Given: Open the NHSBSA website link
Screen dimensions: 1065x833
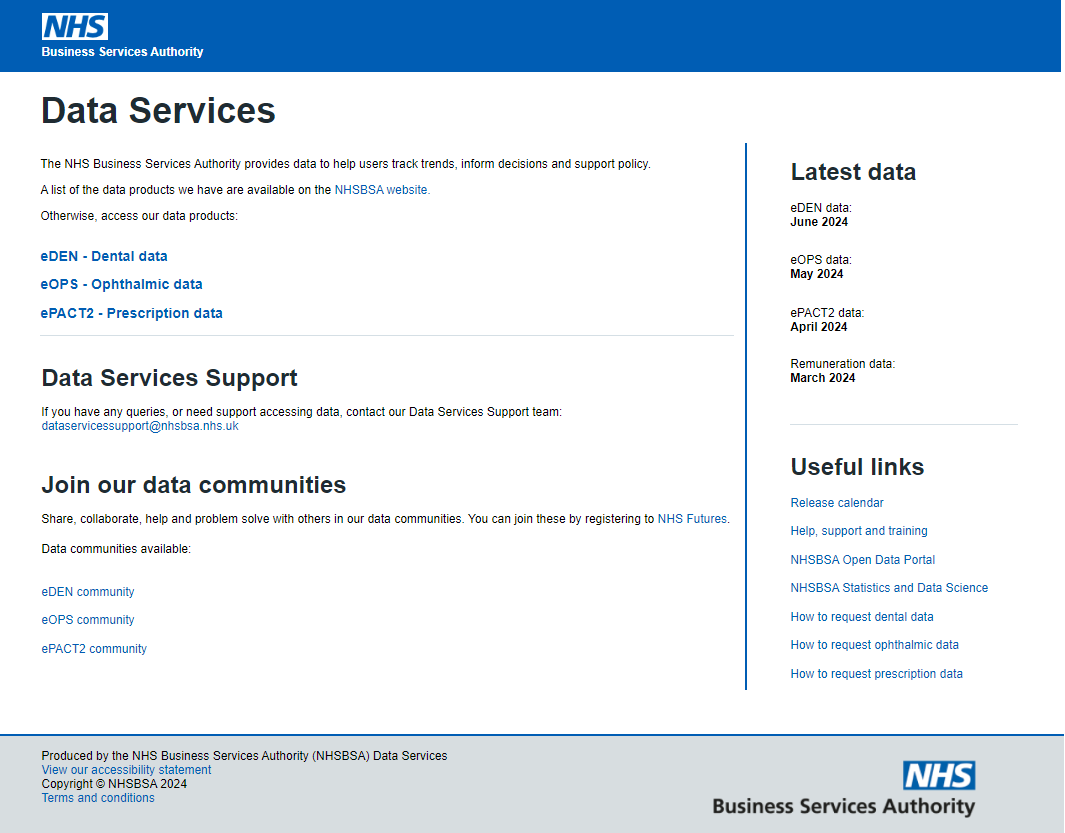Looking at the screenshot, I should point(382,190).
